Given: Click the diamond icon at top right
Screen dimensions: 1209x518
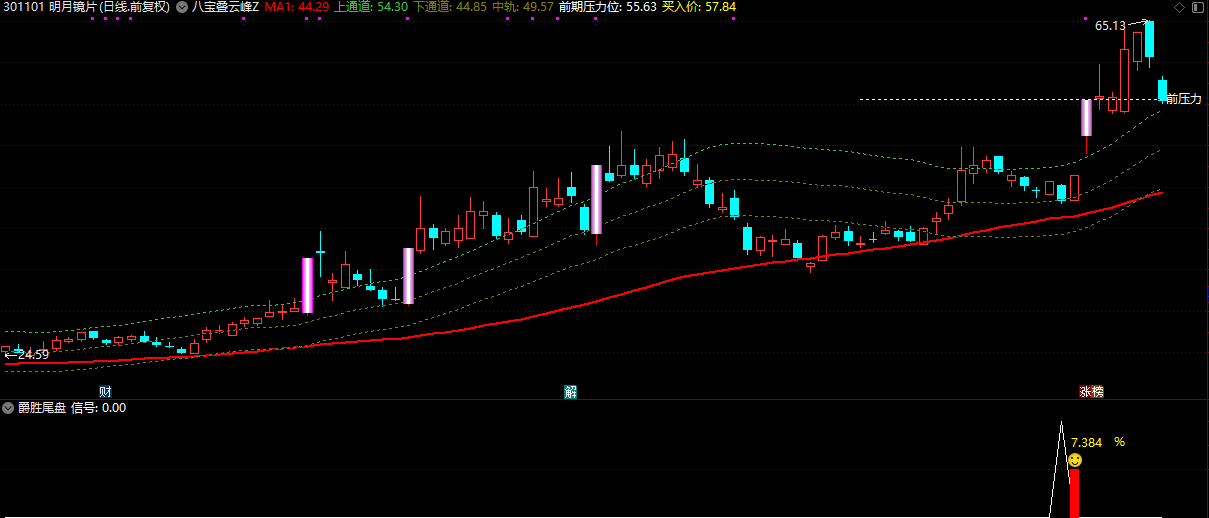Looking at the screenshot, I should point(1180,7).
